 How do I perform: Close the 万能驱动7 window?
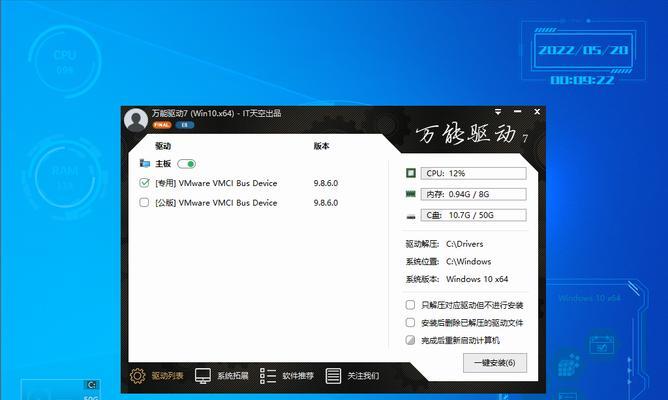[537, 112]
